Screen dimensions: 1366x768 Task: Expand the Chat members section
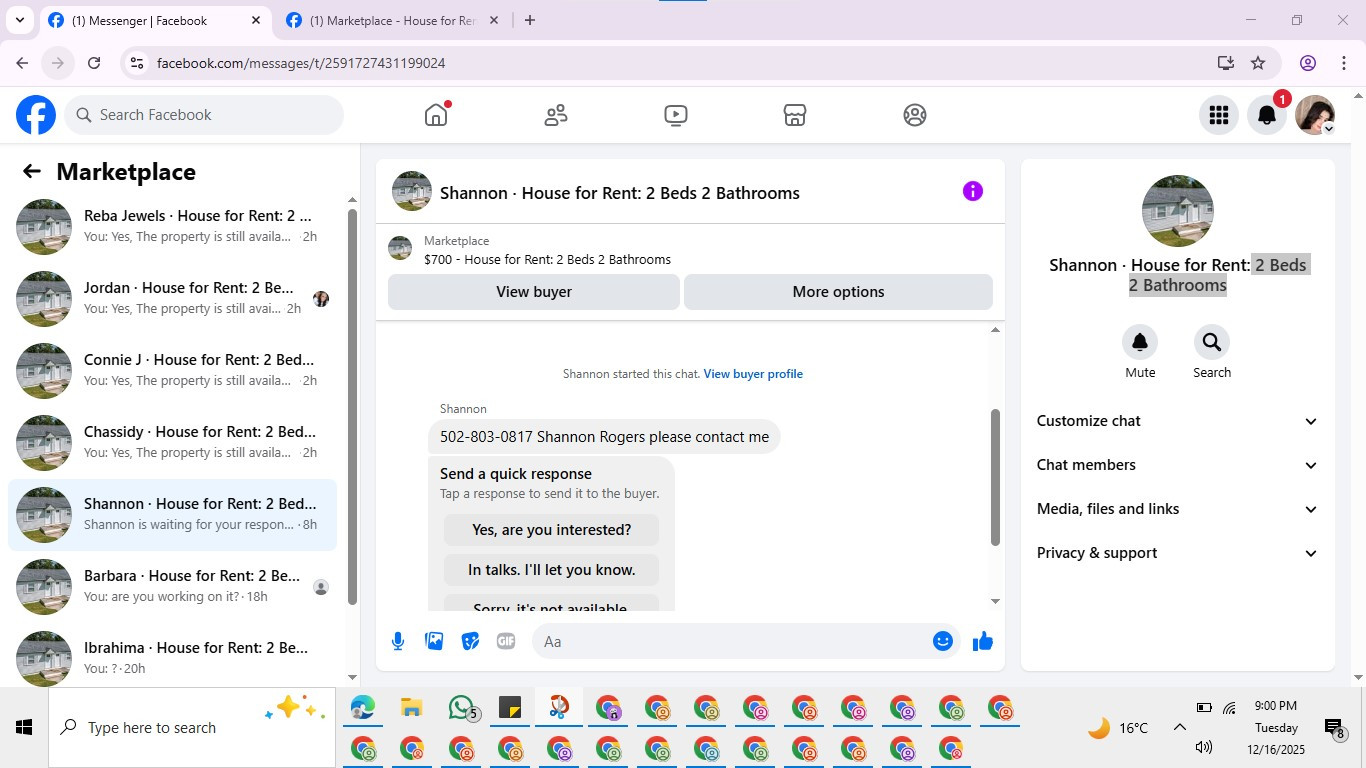pyautogui.click(x=1177, y=465)
